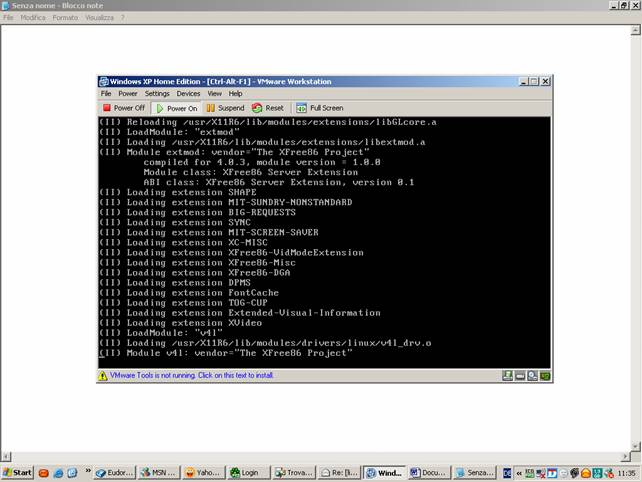Open Notepad Visualizza menu
Viewport: 642px width, 482px height.
[x=99, y=18]
